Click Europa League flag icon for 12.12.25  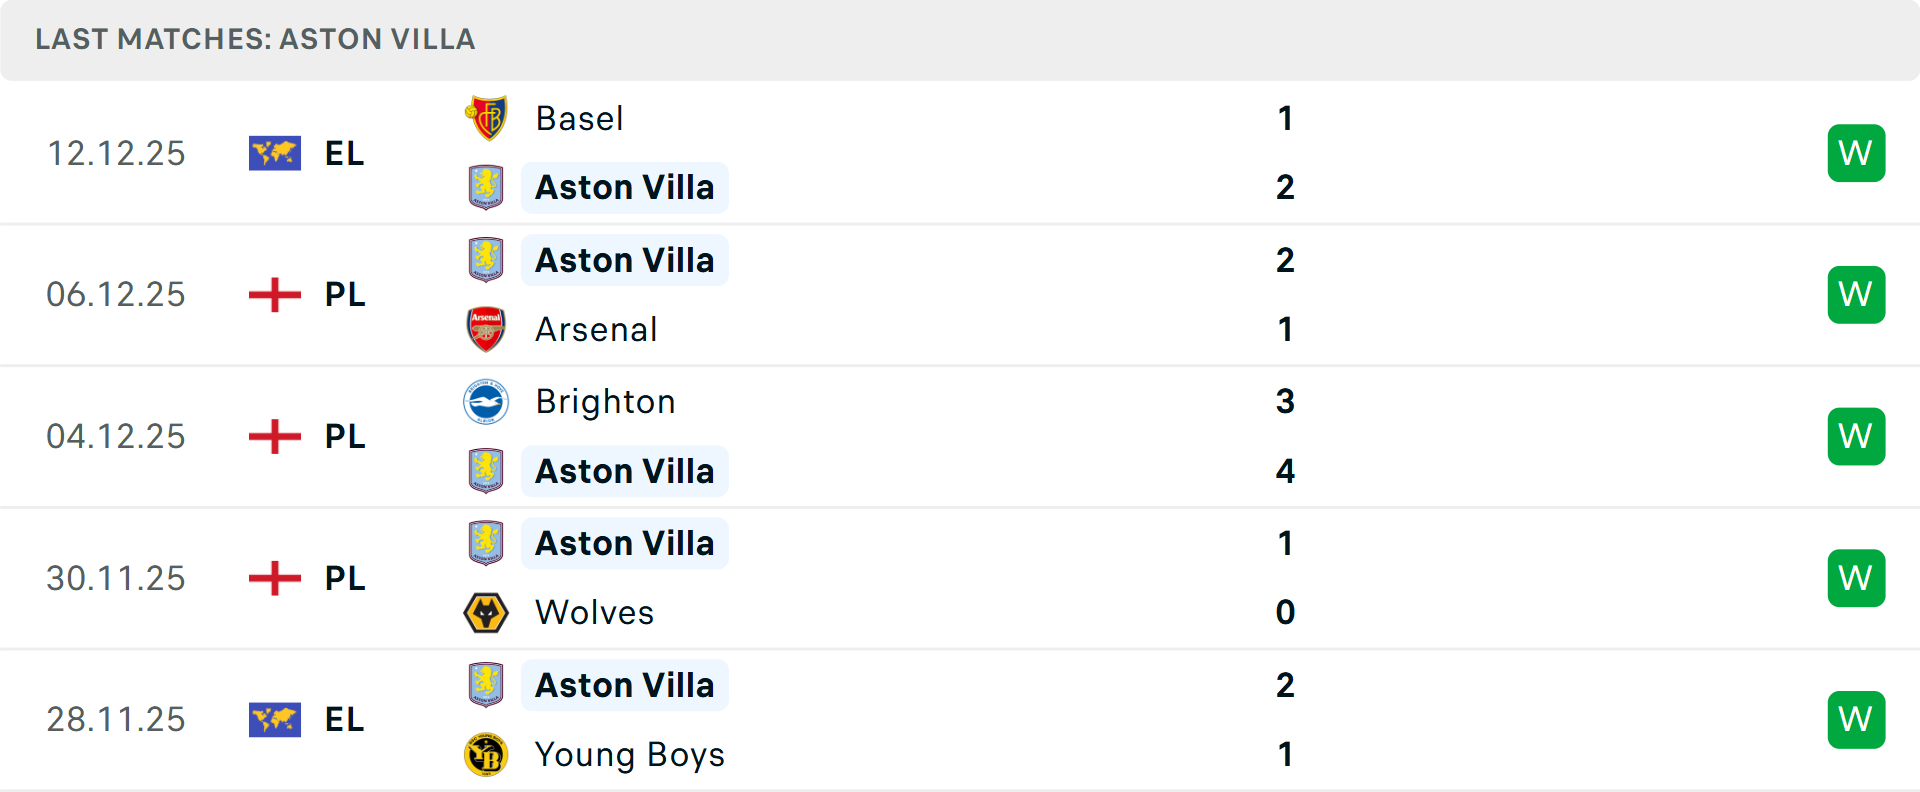(275, 153)
